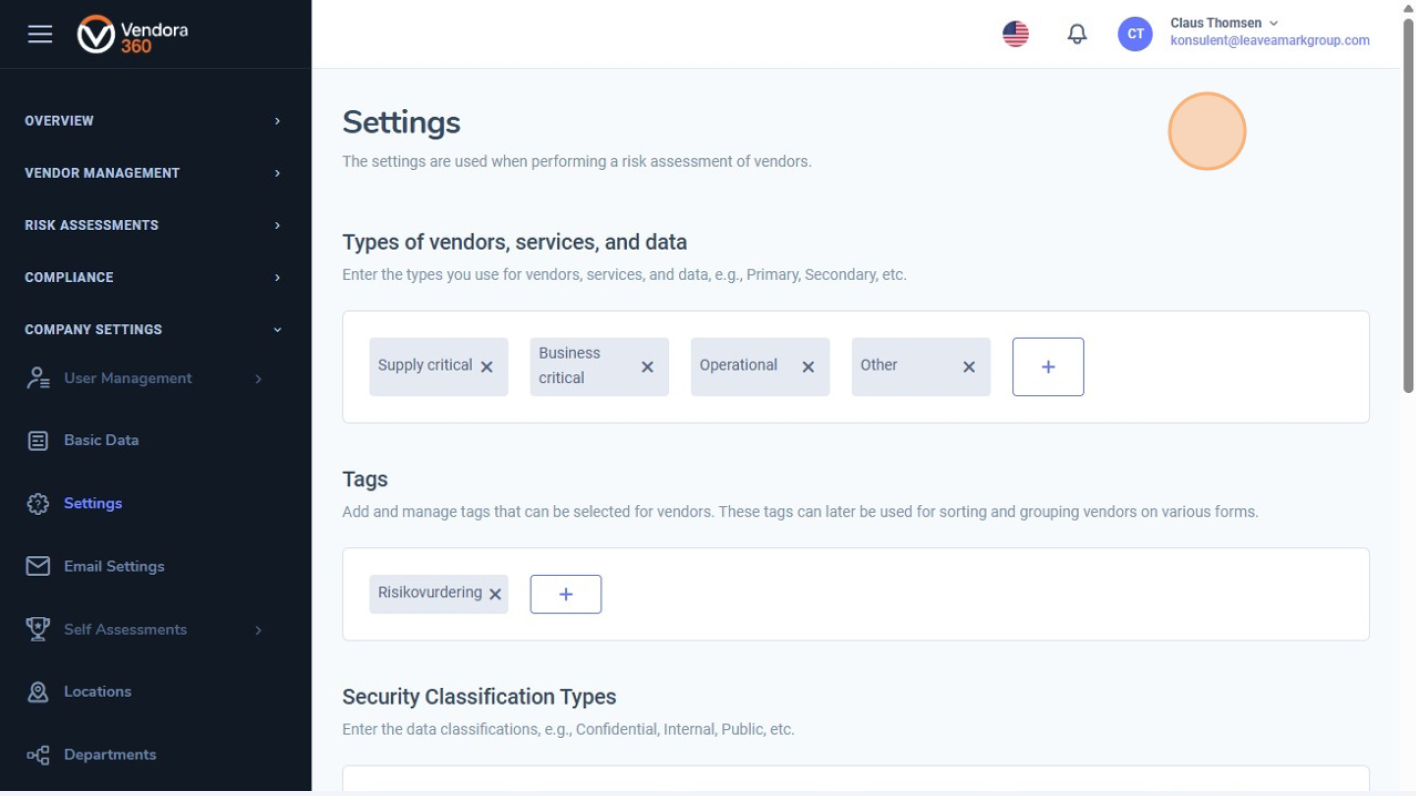Click the Vendora 360 logo
This screenshot has height=796, width=1416.
click(132, 34)
